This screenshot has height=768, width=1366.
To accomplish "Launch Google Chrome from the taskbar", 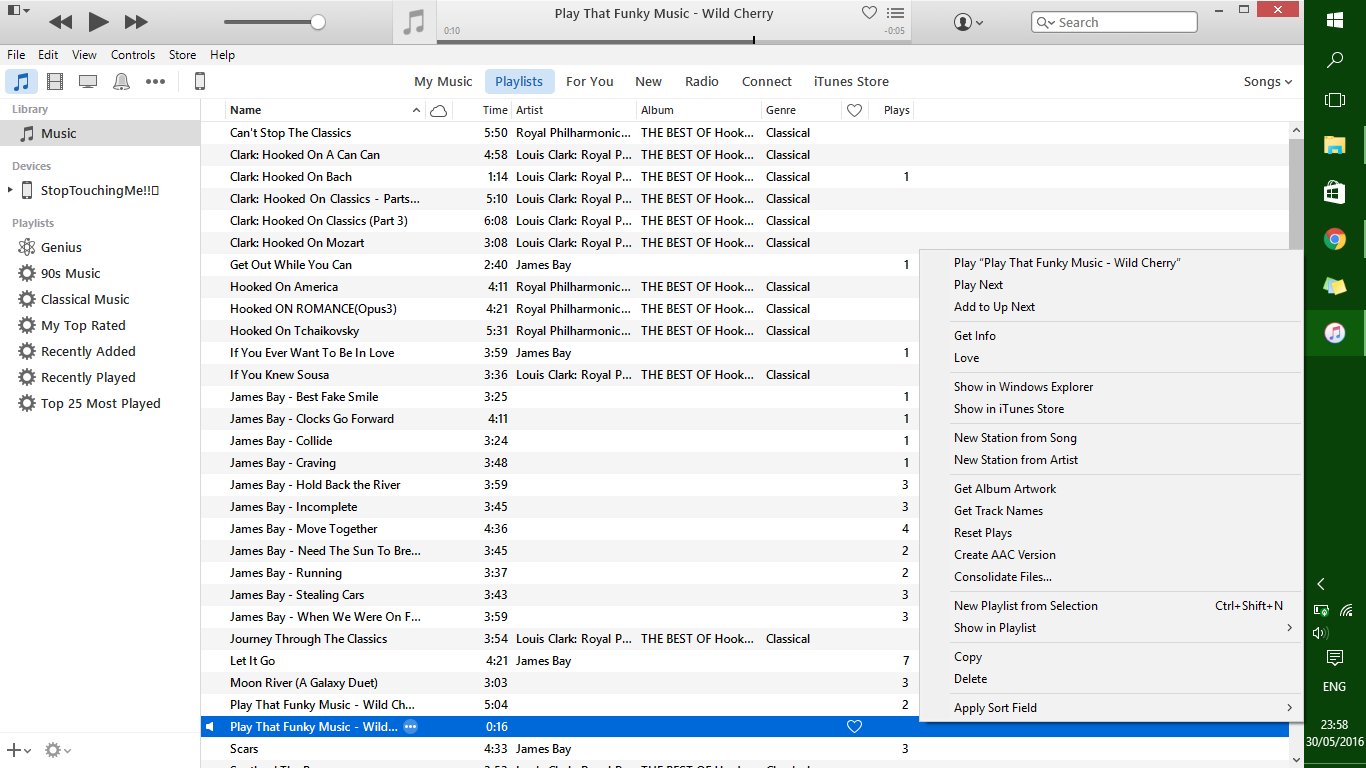I will [x=1334, y=239].
